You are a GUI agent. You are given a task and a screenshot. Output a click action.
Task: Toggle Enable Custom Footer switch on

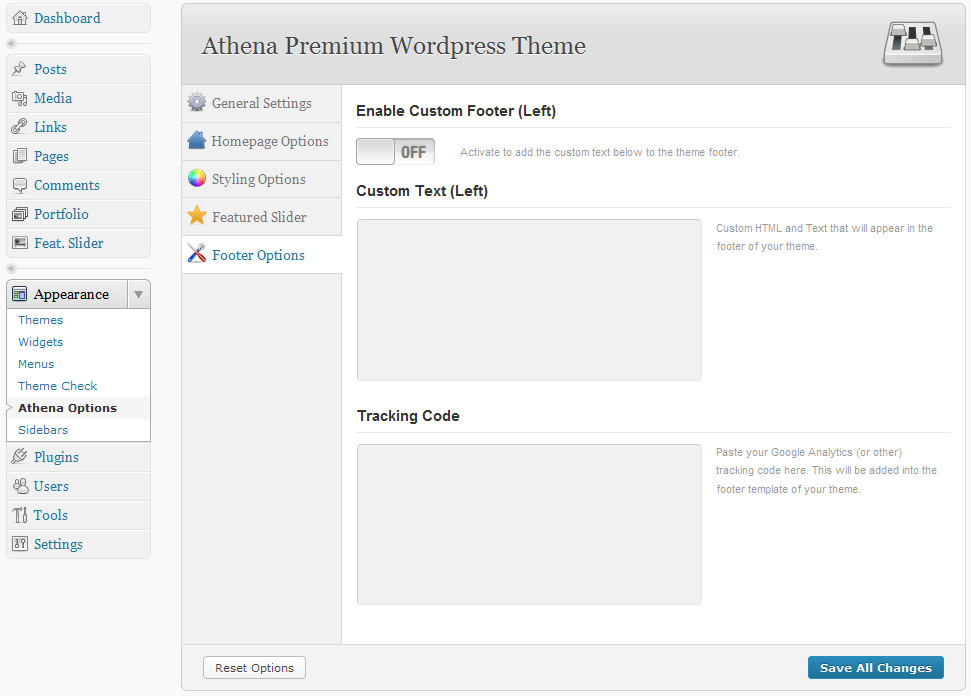point(395,152)
